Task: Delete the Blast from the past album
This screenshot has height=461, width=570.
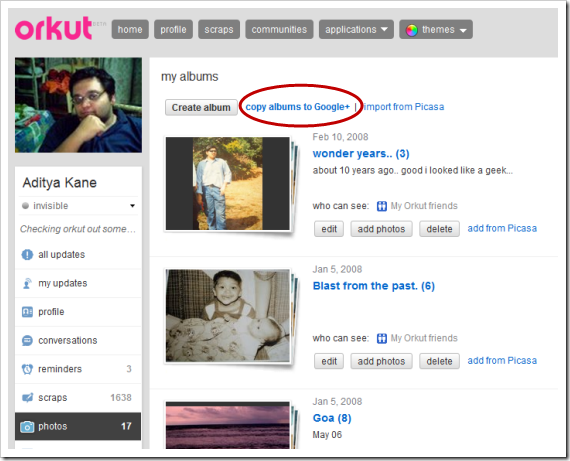Action: pos(439,361)
